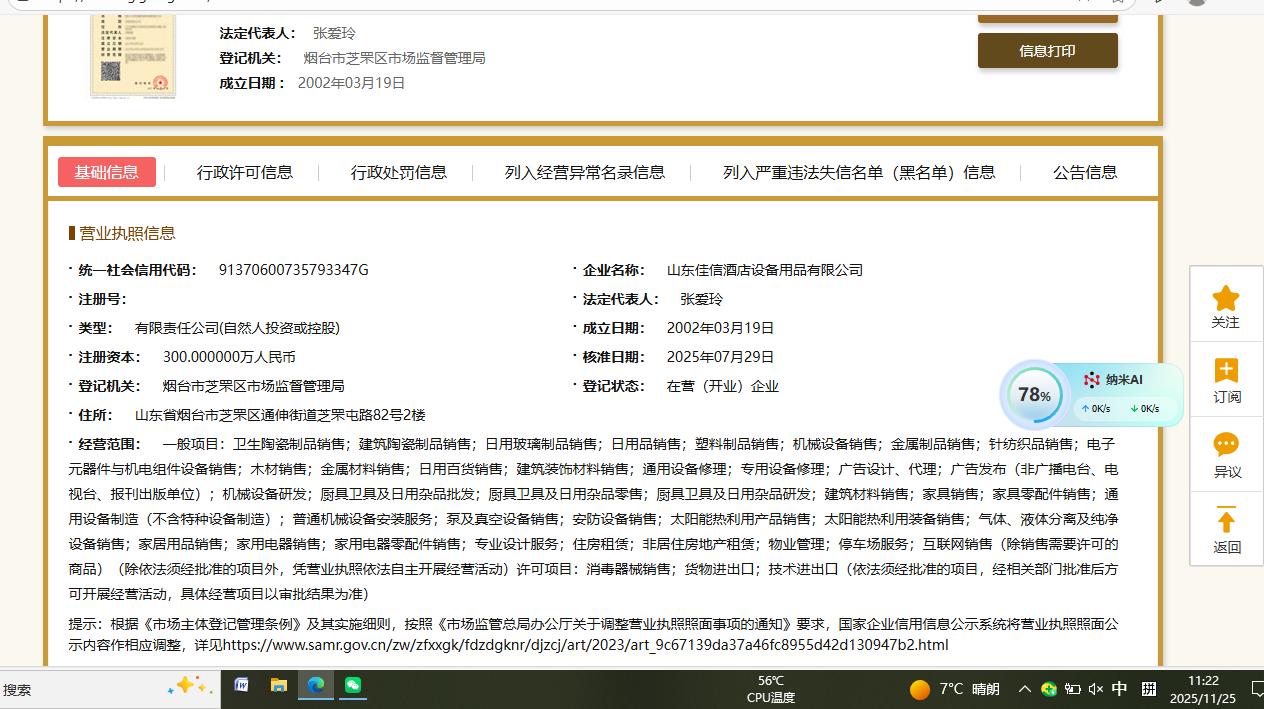The image size is (1264, 709).
Task: Click the 信息打印 button
Action: click(x=1047, y=51)
